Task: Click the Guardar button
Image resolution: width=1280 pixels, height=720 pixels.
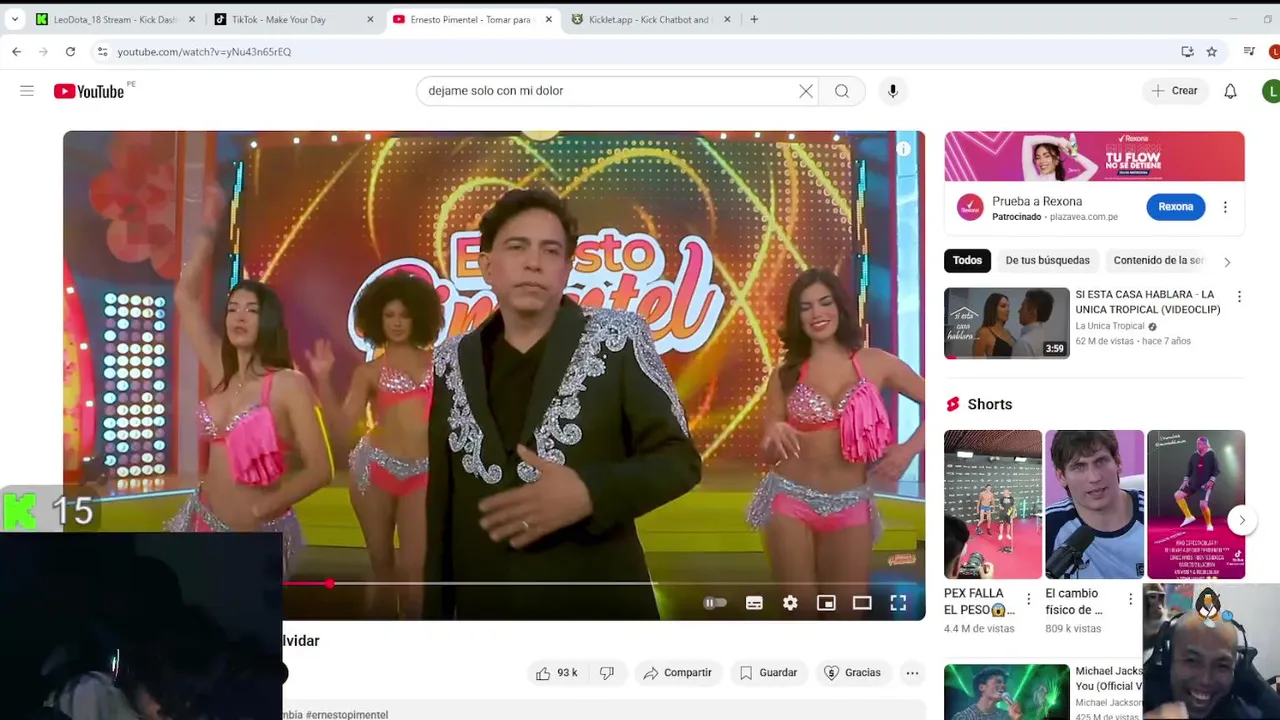Action: [x=768, y=673]
